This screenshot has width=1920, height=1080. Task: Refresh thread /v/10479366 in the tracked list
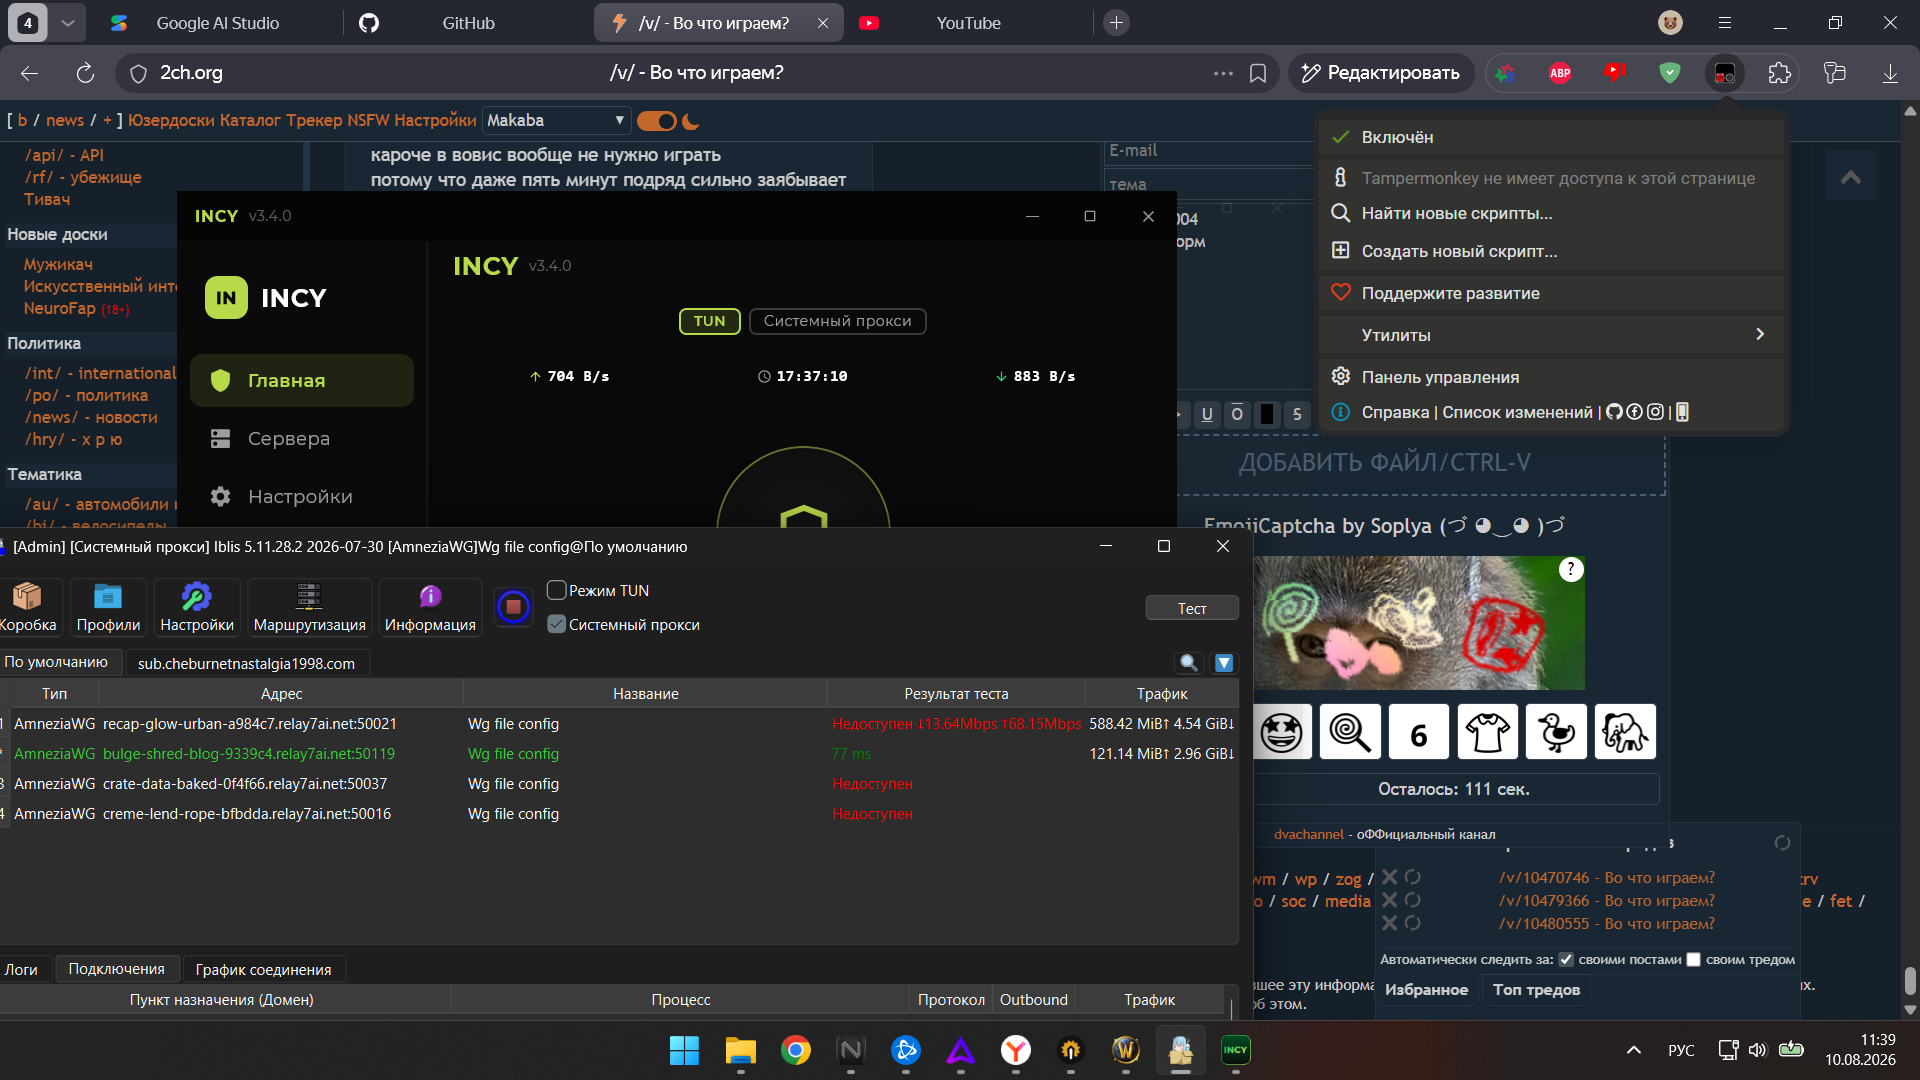click(x=1412, y=900)
